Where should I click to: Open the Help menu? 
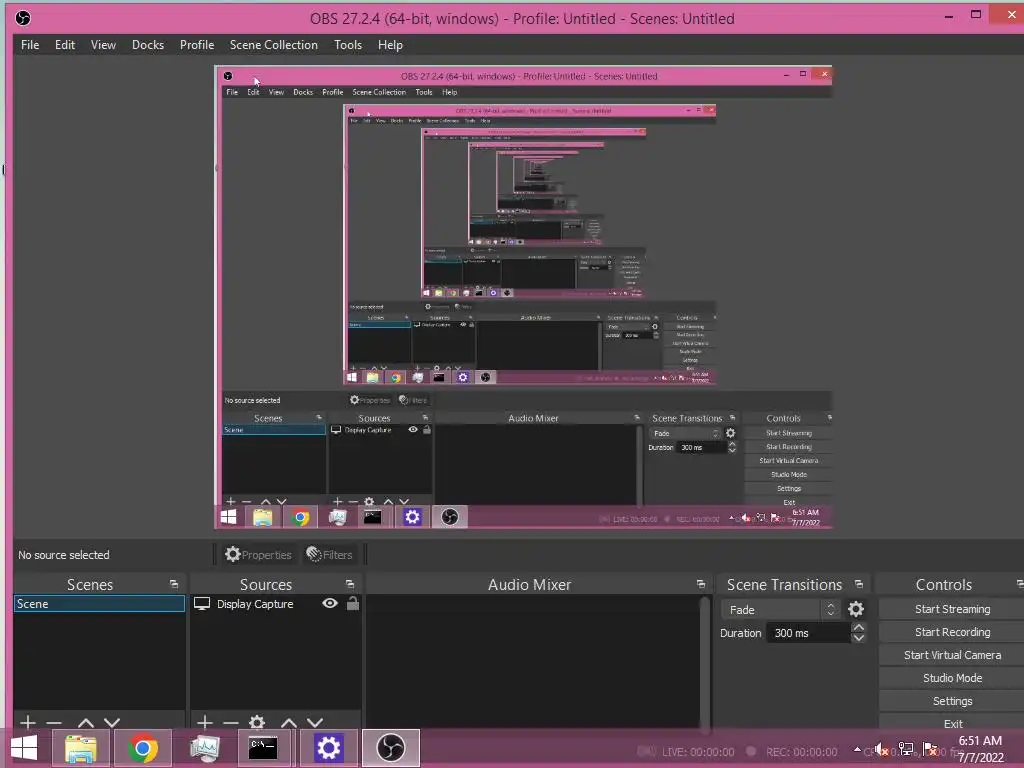point(390,45)
